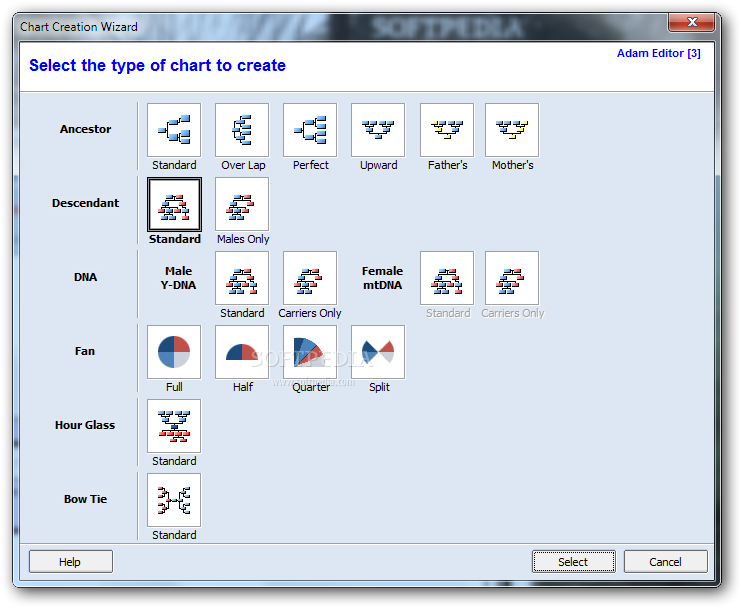The width and height of the screenshot is (742, 608).
Task: Close the Chart Creation Wizard window
Action: click(691, 22)
